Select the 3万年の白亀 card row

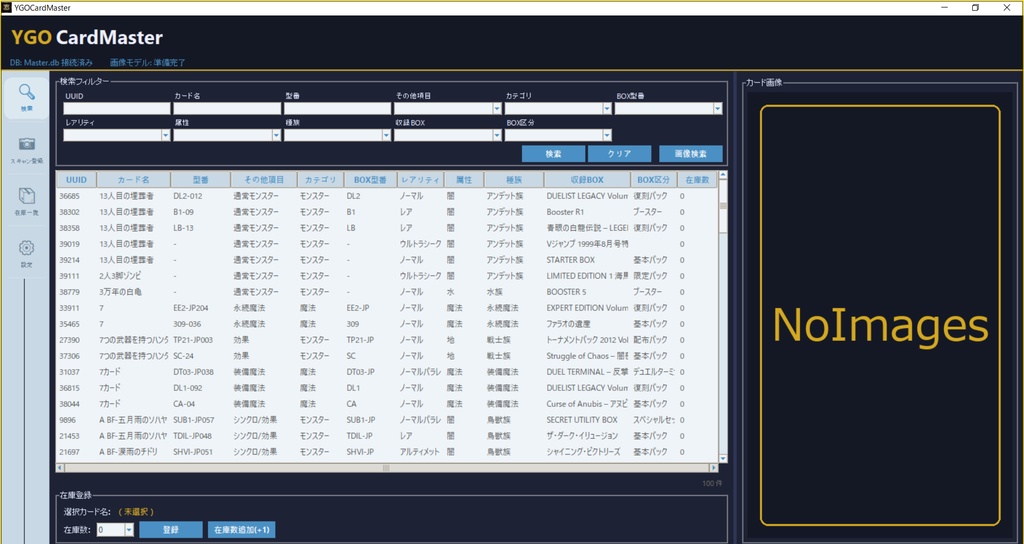(387, 292)
